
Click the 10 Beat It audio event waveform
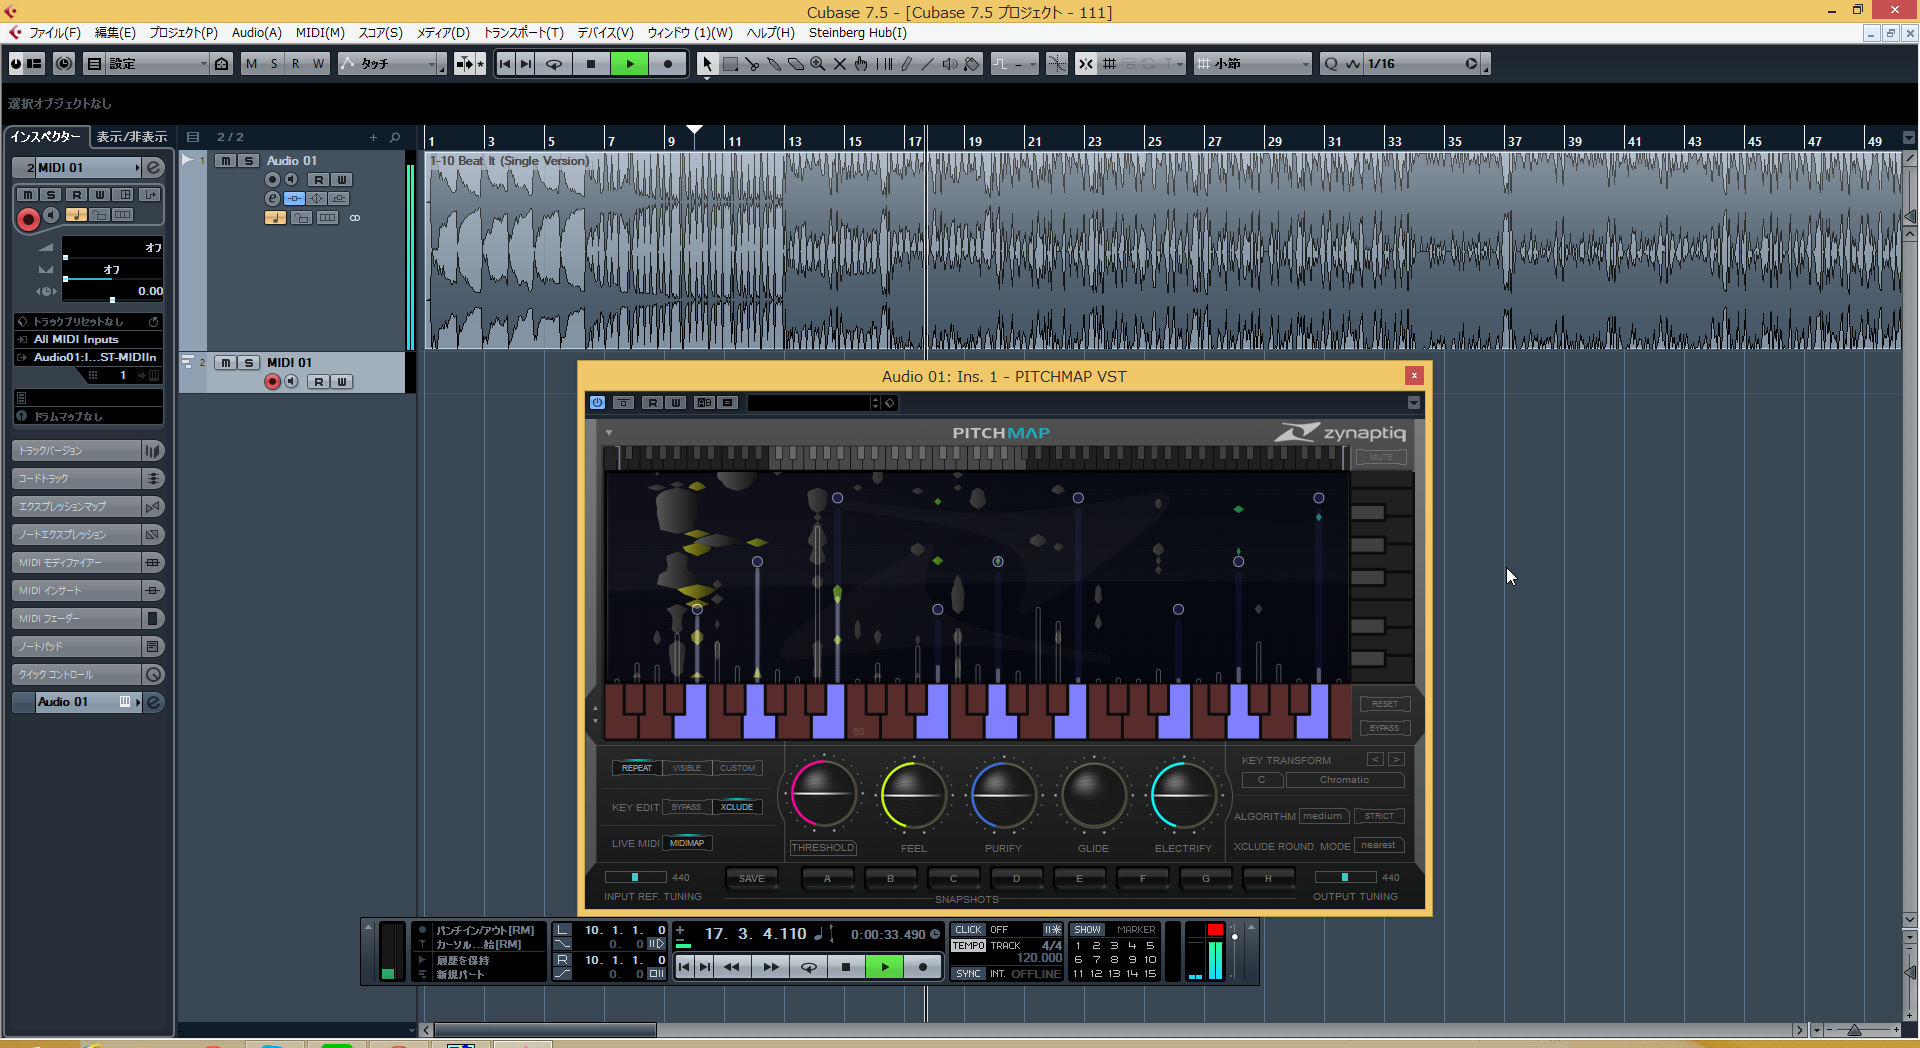click(x=1165, y=251)
